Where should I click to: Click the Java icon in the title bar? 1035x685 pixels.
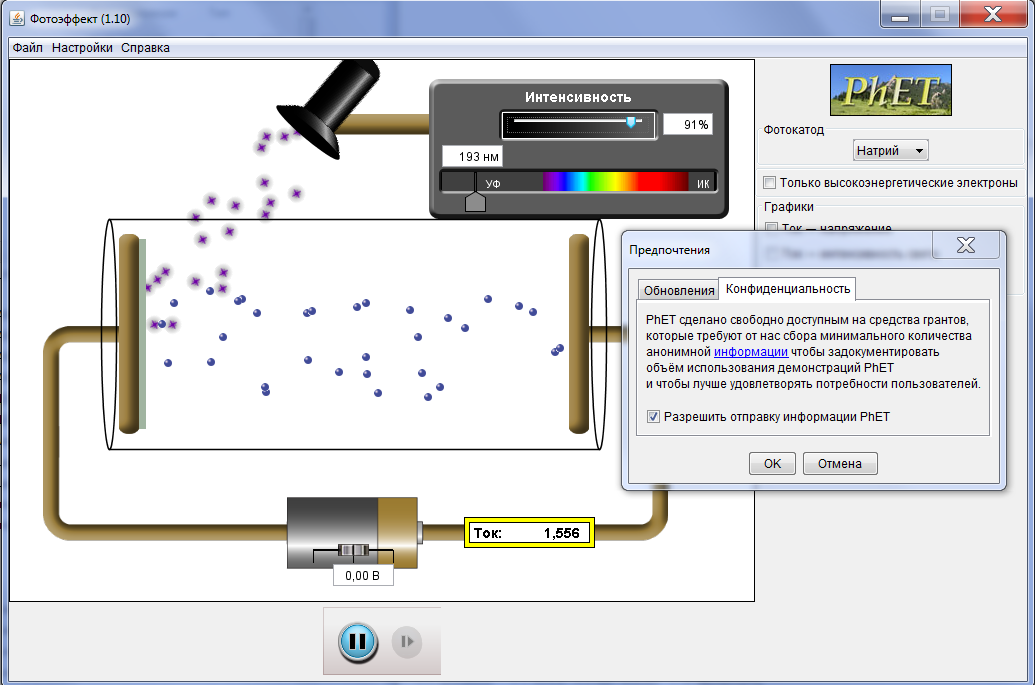[x=17, y=18]
